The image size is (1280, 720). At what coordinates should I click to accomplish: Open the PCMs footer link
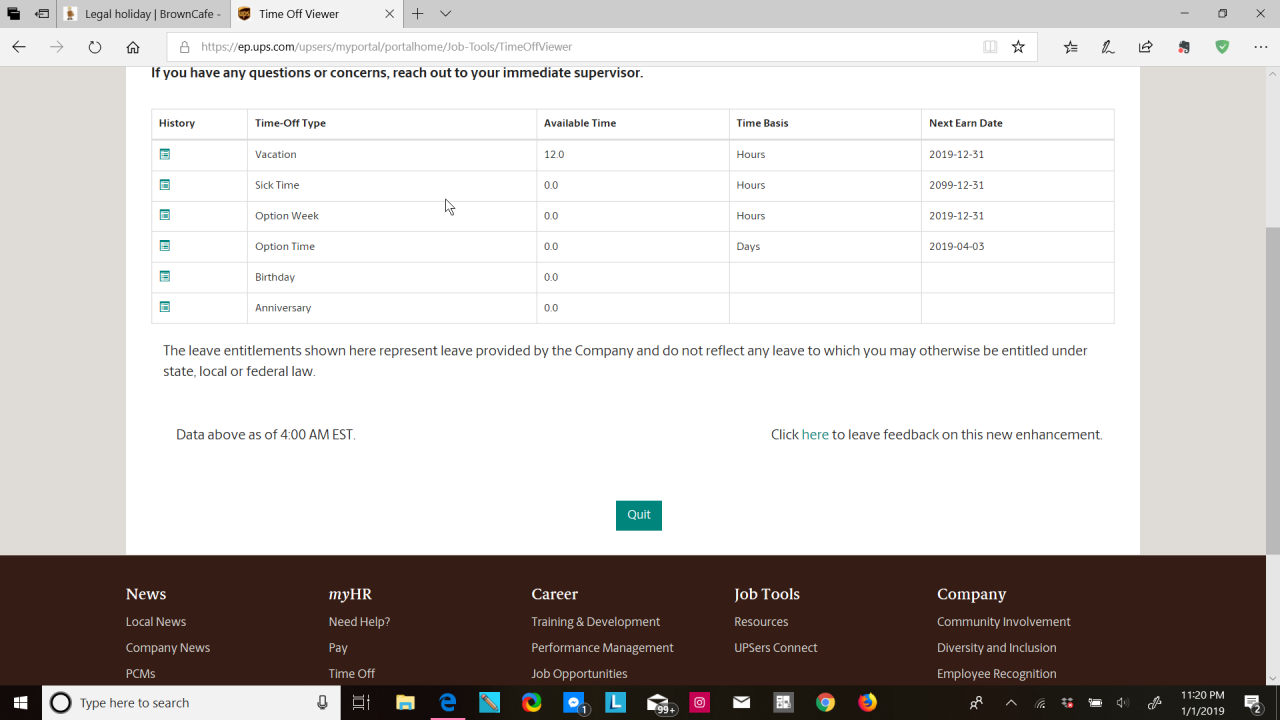pyautogui.click(x=140, y=674)
